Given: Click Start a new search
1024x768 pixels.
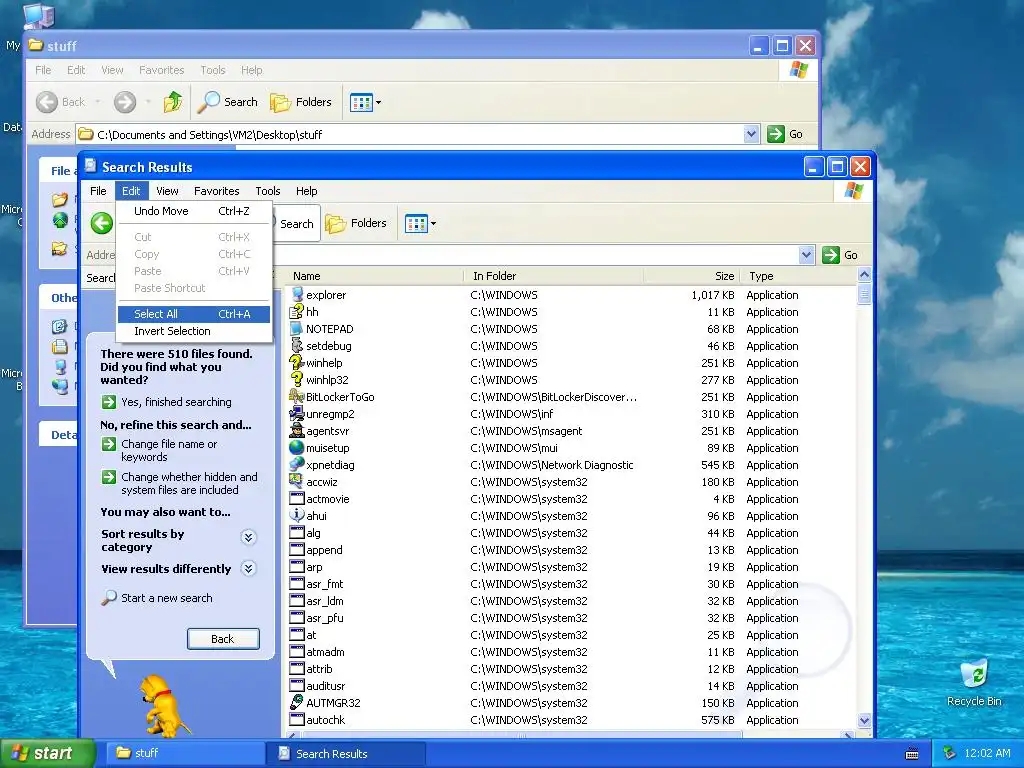Looking at the screenshot, I should pyautogui.click(x=157, y=598).
